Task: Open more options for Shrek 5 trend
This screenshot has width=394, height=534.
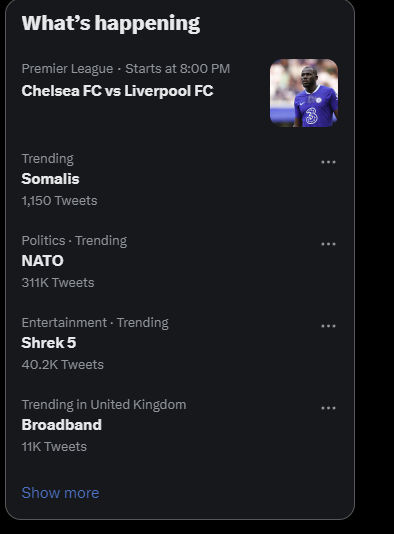Action: click(x=328, y=326)
